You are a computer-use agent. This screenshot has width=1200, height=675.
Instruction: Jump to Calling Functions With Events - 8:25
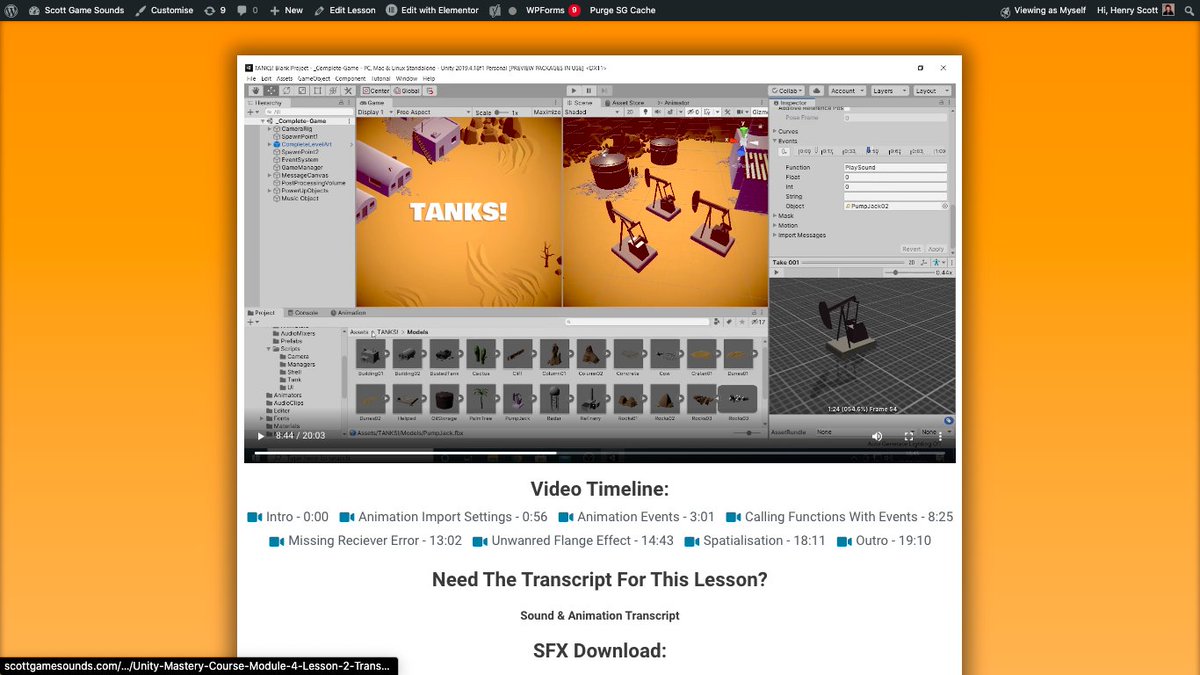pos(840,517)
